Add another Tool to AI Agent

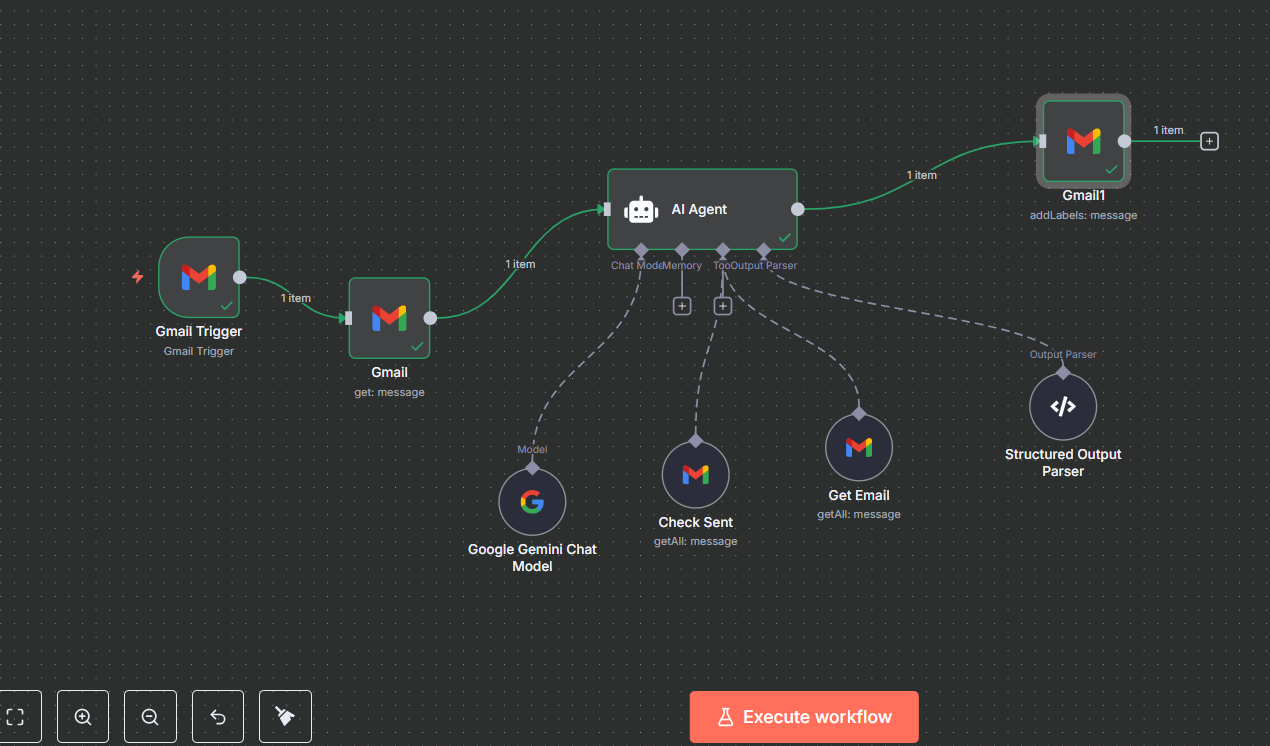[x=723, y=305]
